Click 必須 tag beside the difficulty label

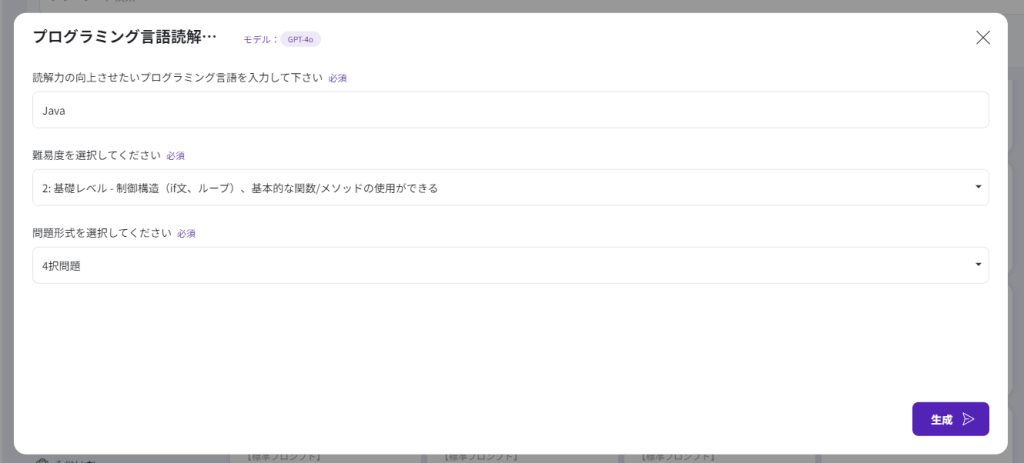pos(176,156)
